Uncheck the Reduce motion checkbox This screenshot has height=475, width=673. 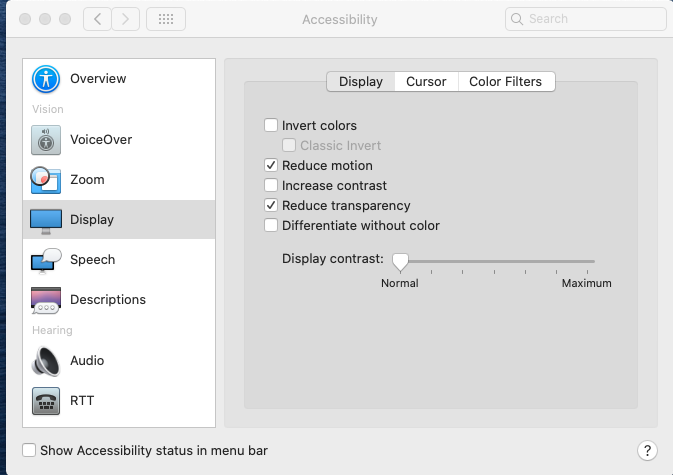coord(271,166)
